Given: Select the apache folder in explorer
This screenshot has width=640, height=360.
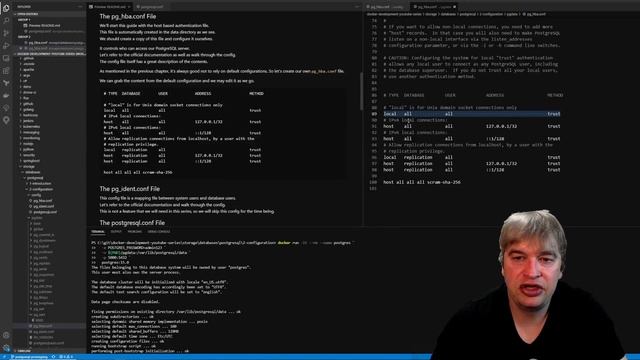Looking at the screenshot, I should (x=29, y=70).
